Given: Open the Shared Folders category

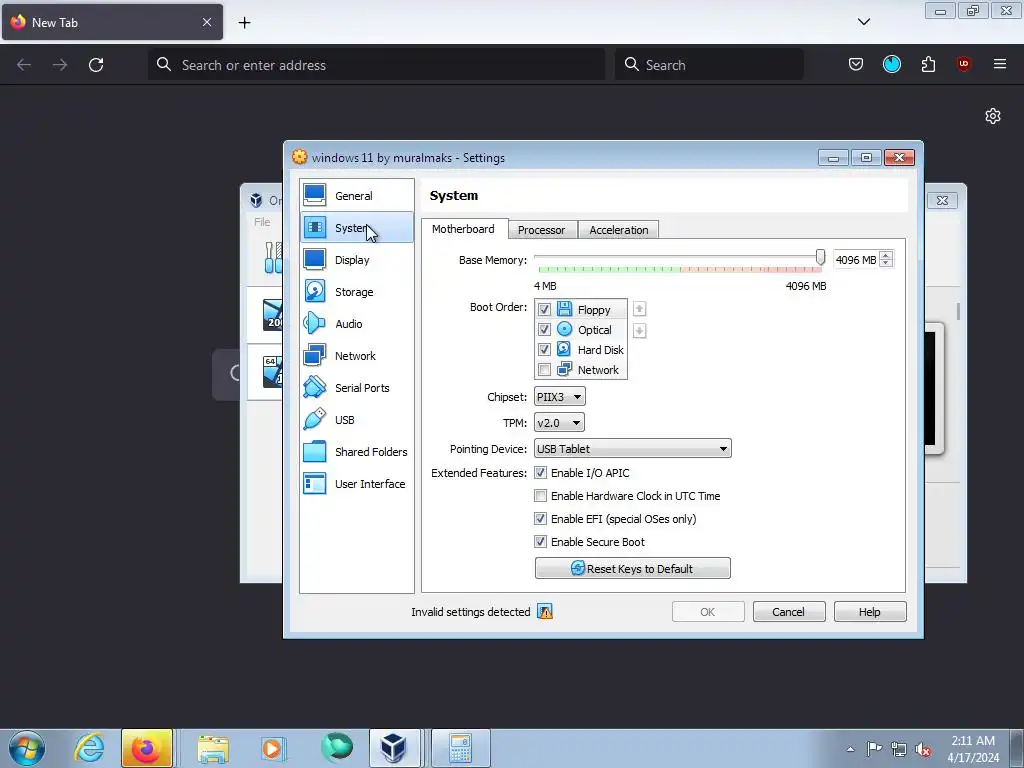Looking at the screenshot, I should tap(357, 452).
